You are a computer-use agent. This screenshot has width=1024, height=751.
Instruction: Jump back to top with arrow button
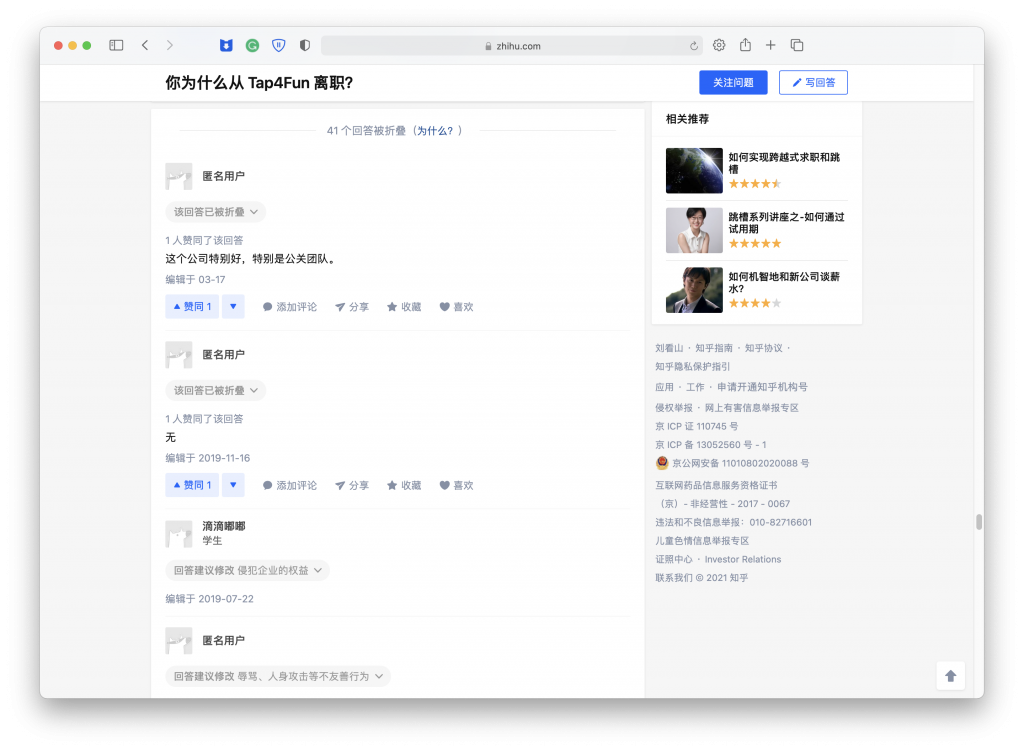click(951, 676)
